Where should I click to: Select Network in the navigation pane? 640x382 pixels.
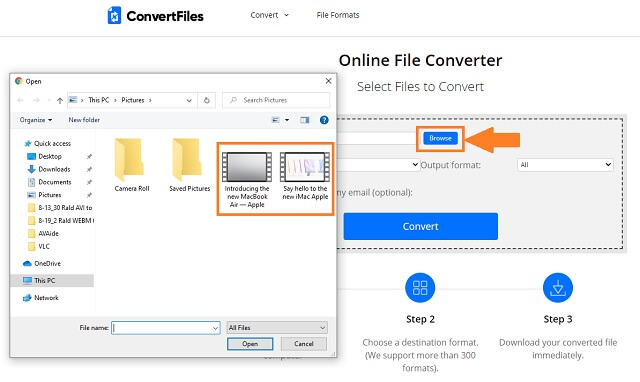[41, 298]
